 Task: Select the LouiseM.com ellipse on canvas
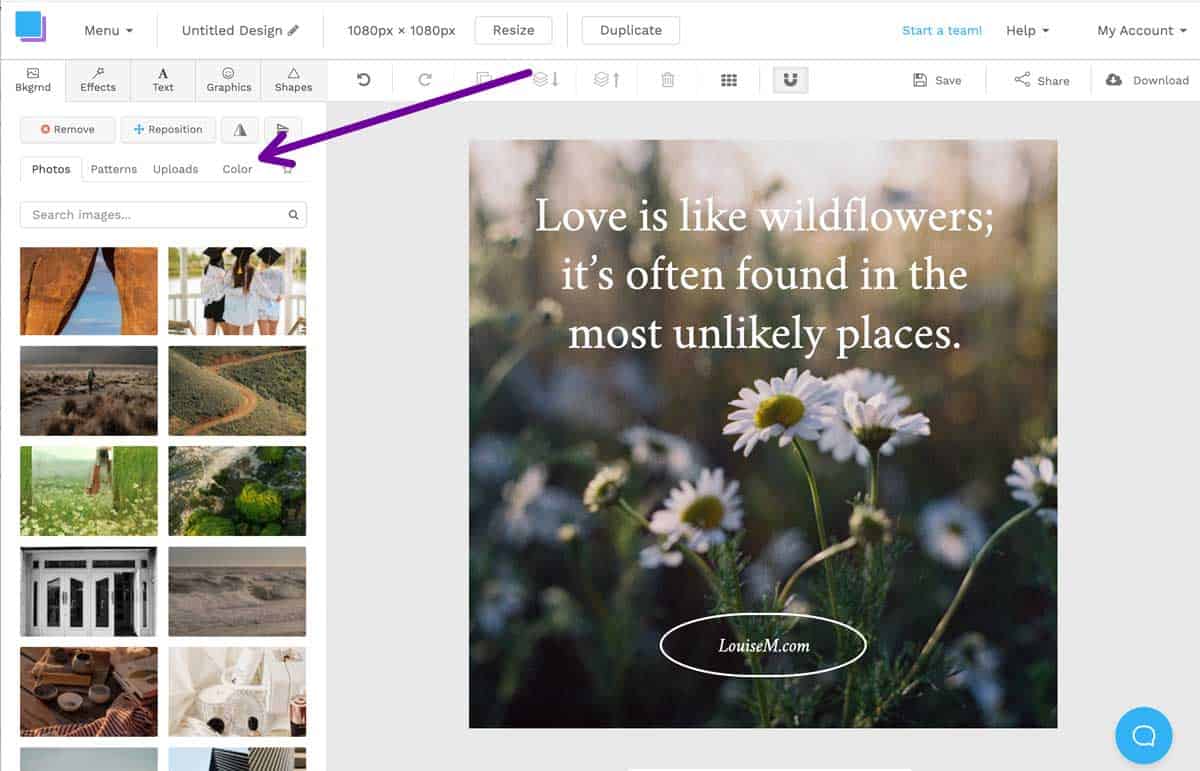(x=763, y=645)
